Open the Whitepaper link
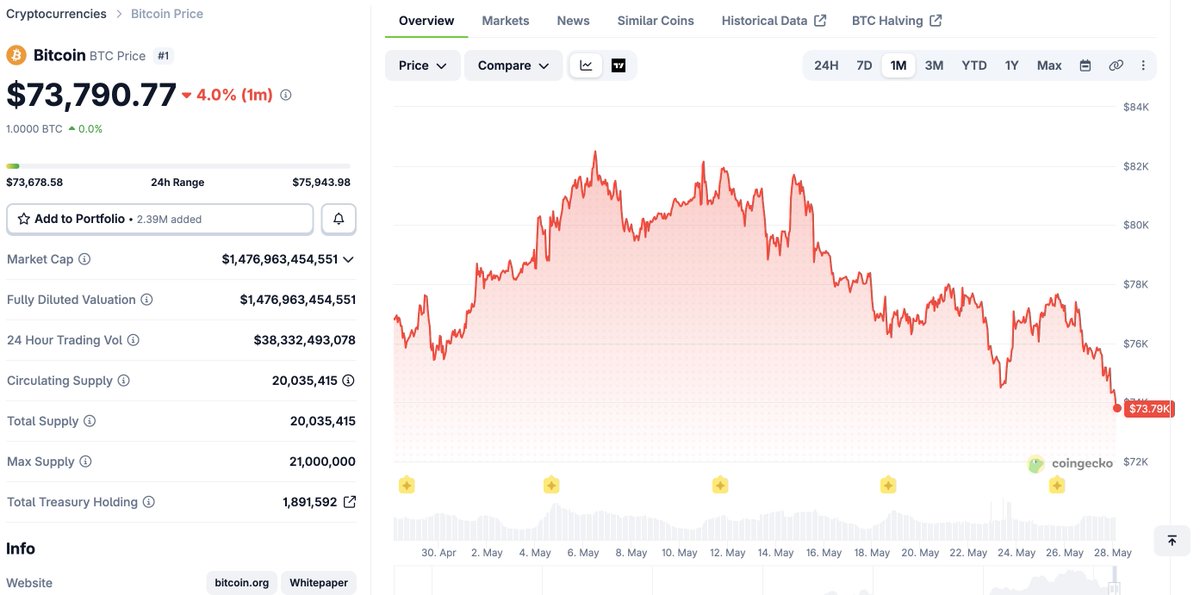The height and width of the screenshot is (595, 1200). click(x=319, y=582)
